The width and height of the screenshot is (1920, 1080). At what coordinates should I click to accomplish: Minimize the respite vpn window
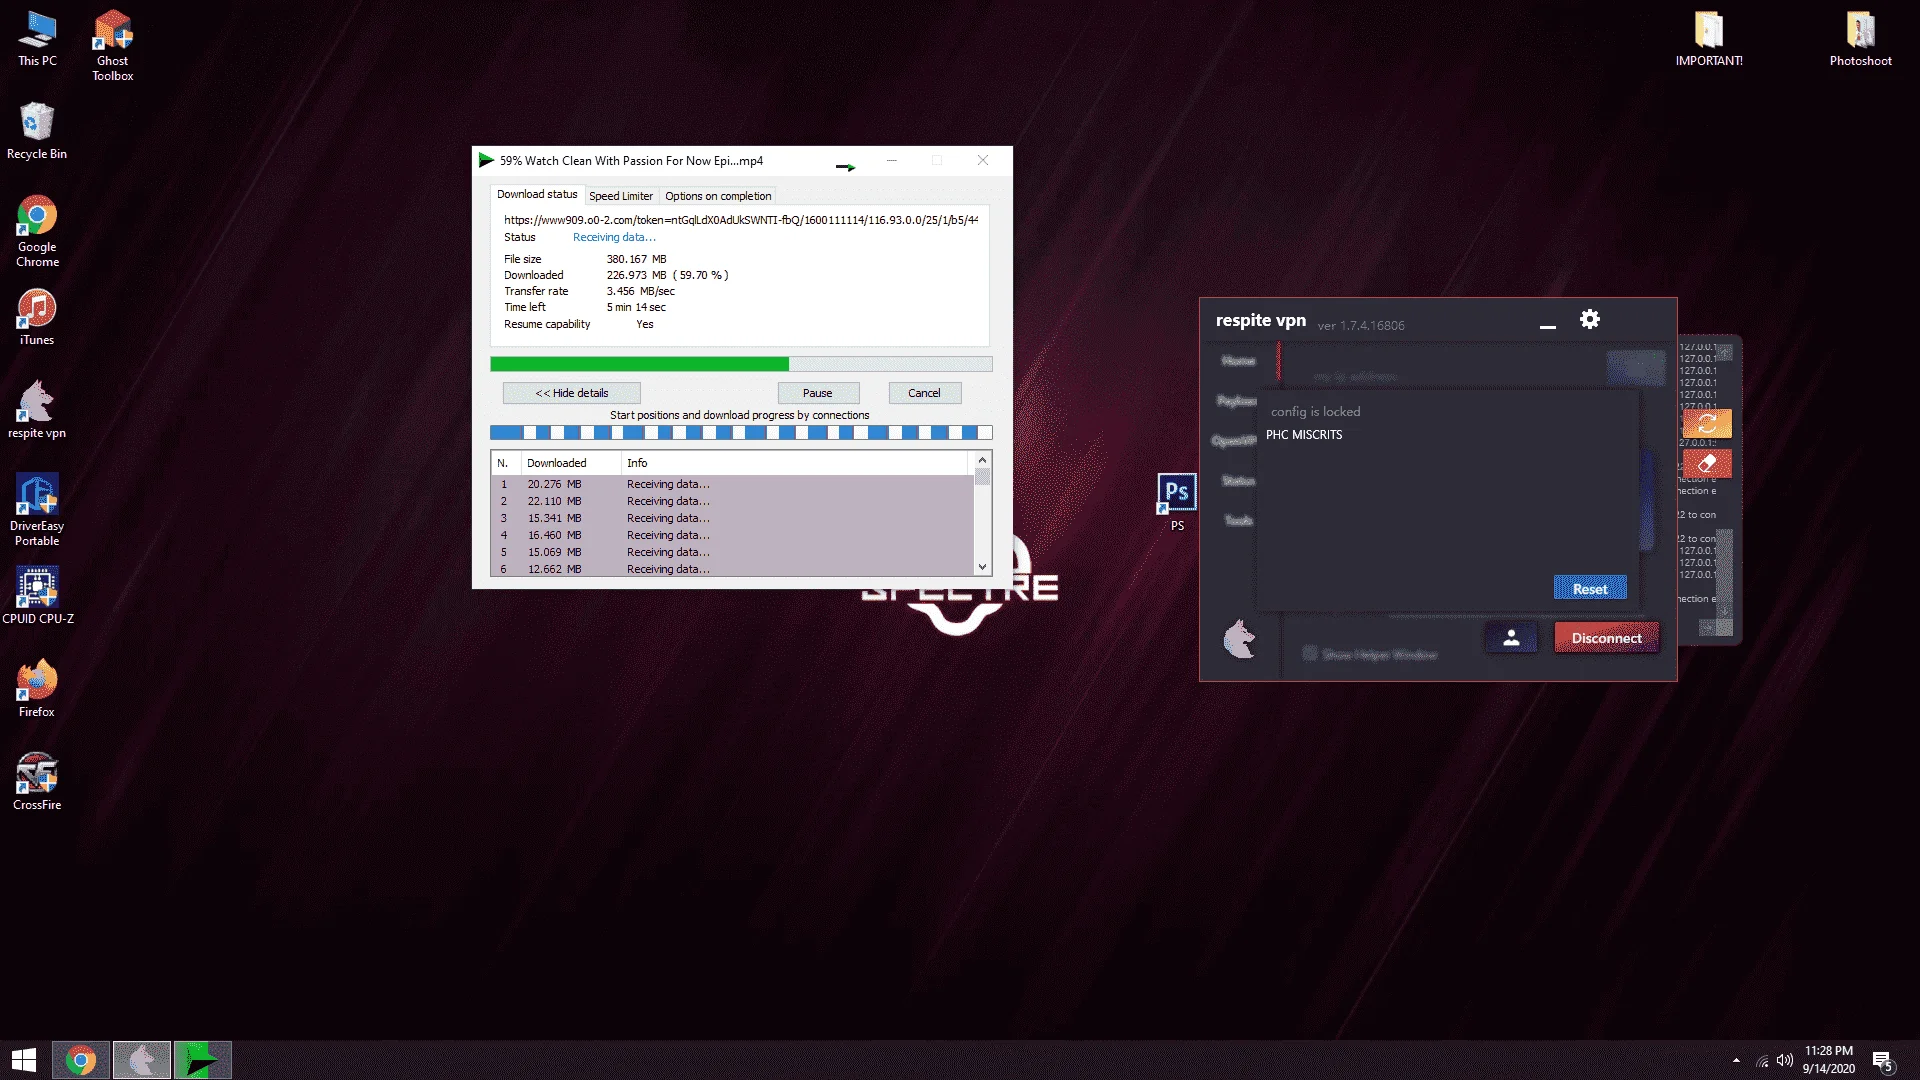click(1548, 327)
